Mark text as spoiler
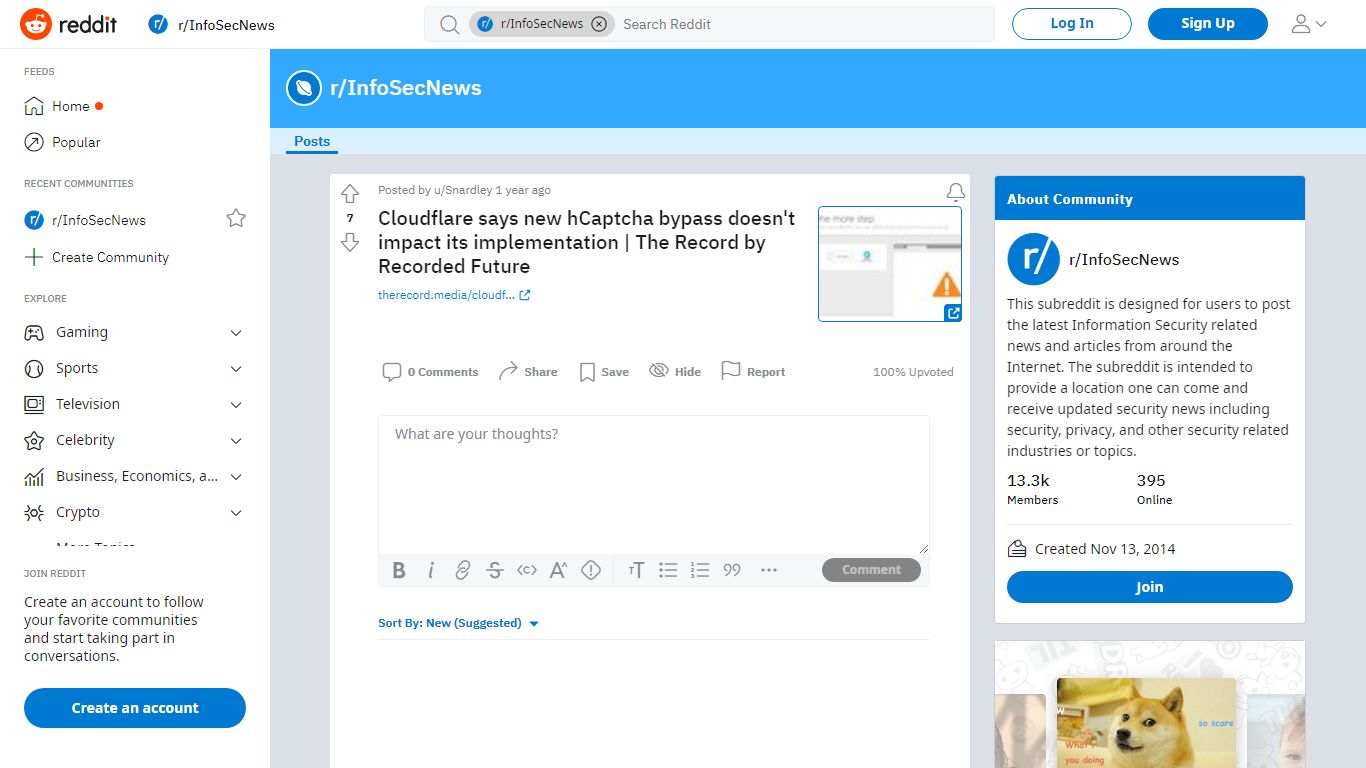The image size is (1366, 768). point(591,570)
